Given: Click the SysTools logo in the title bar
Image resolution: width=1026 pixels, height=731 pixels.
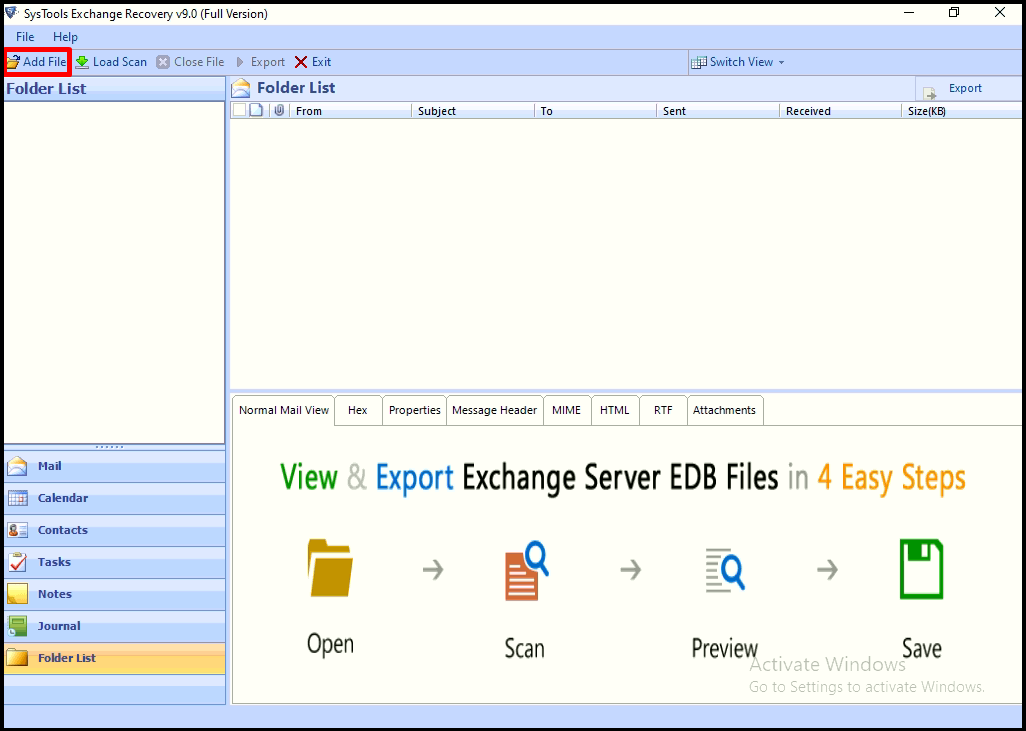Looking at the screenshot, I should [11, 13].
